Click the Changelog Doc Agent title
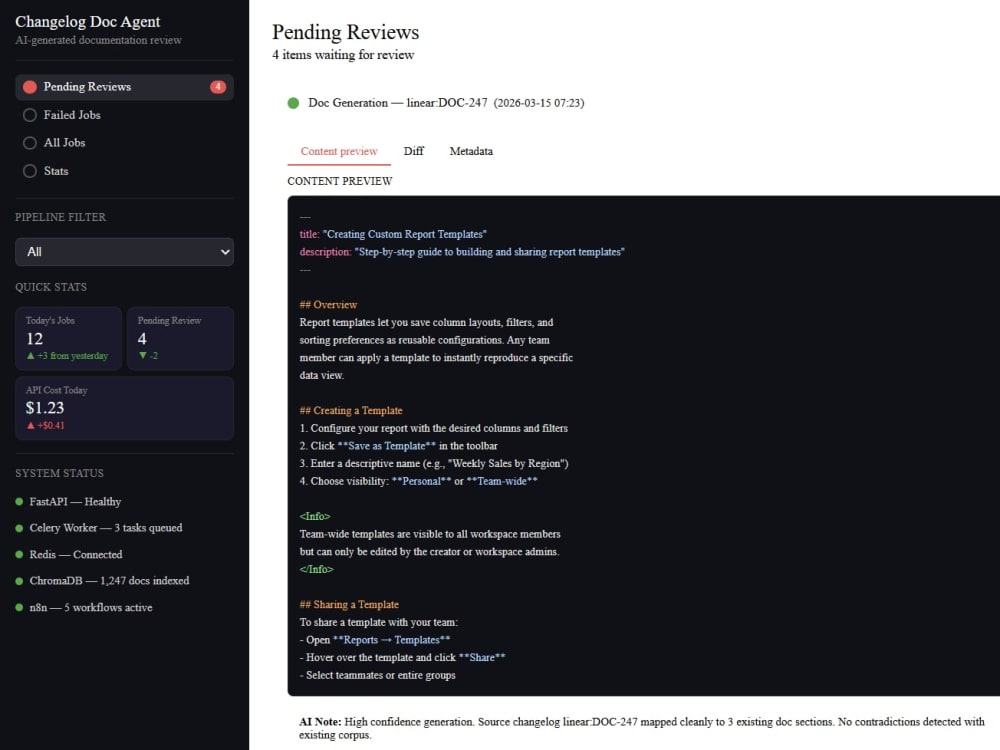1000x750 pixels. click(87, 22)
